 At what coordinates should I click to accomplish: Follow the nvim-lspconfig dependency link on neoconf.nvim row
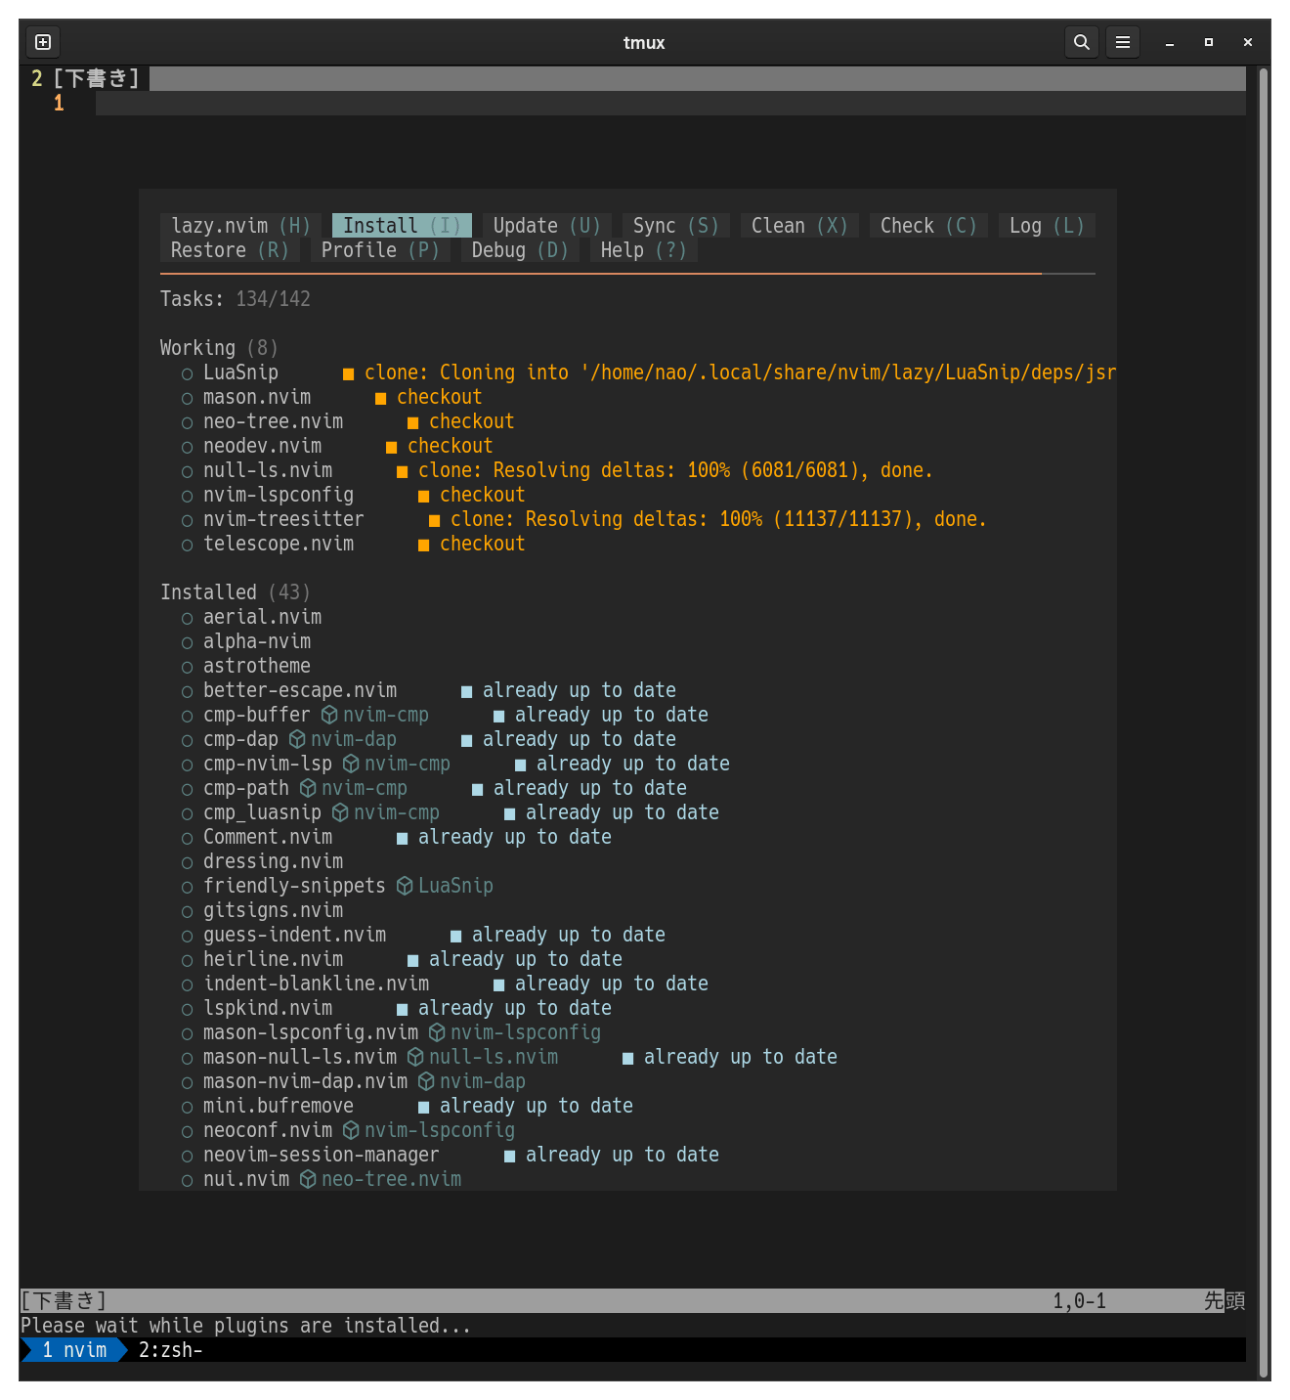pyautogui.click(x=440, y=1130)
